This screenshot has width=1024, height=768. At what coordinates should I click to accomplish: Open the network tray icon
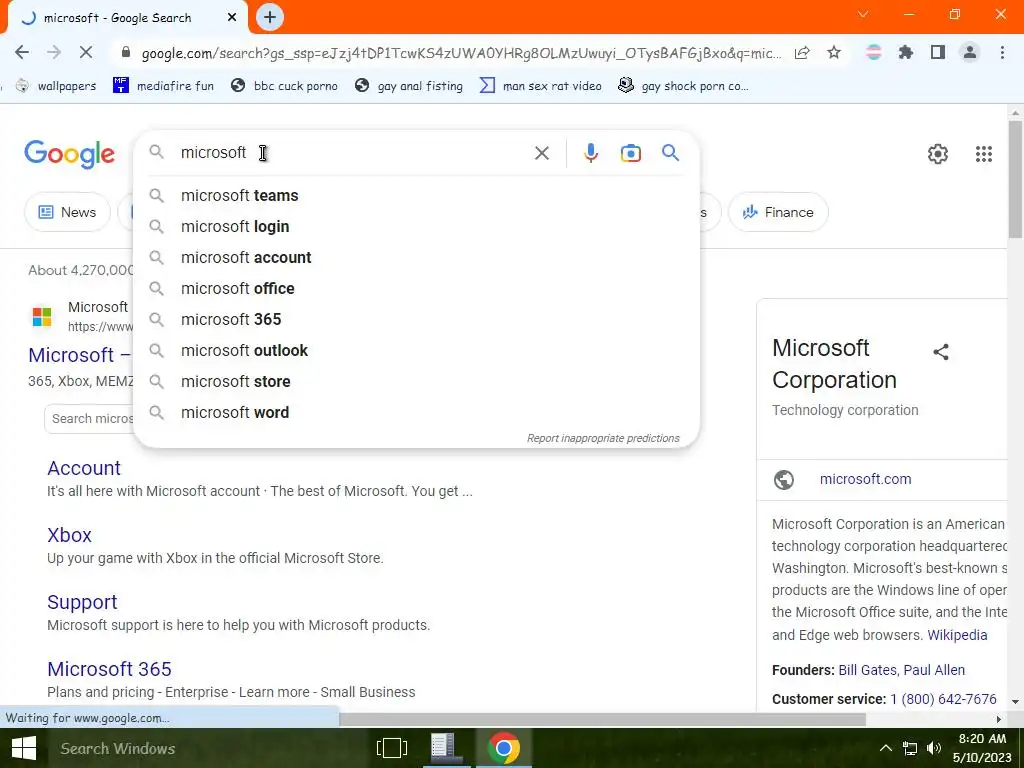[x=910, y=748]
